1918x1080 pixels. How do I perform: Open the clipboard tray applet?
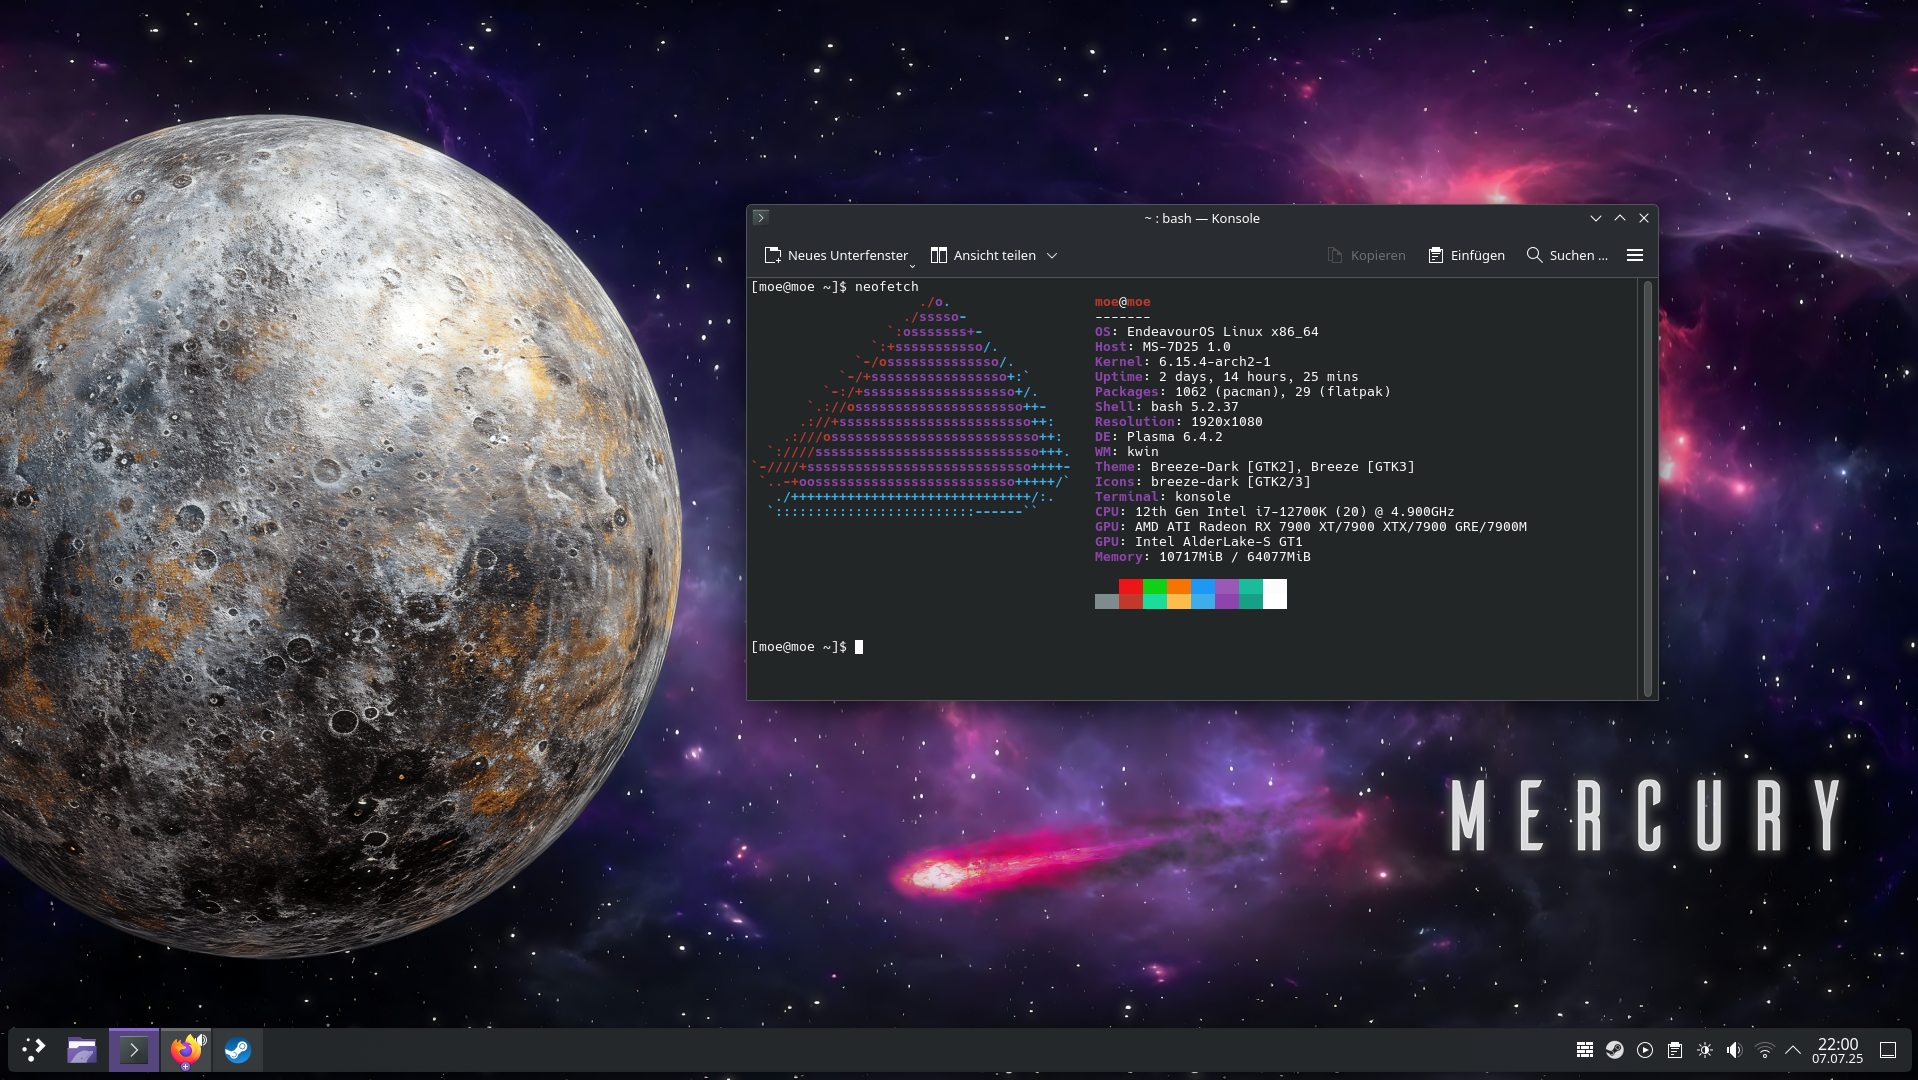pyautogui.click(x=1675, y=1050)
